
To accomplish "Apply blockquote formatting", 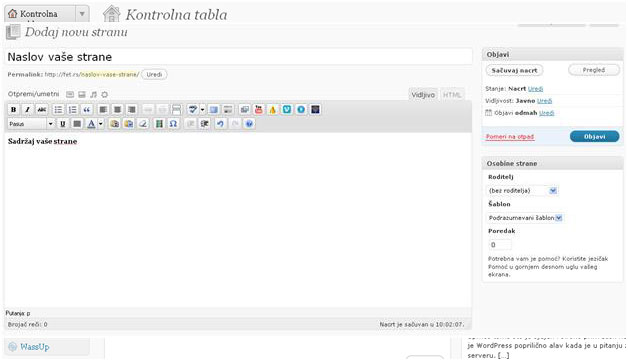I will pyautogui.click(x=87, y=109).
